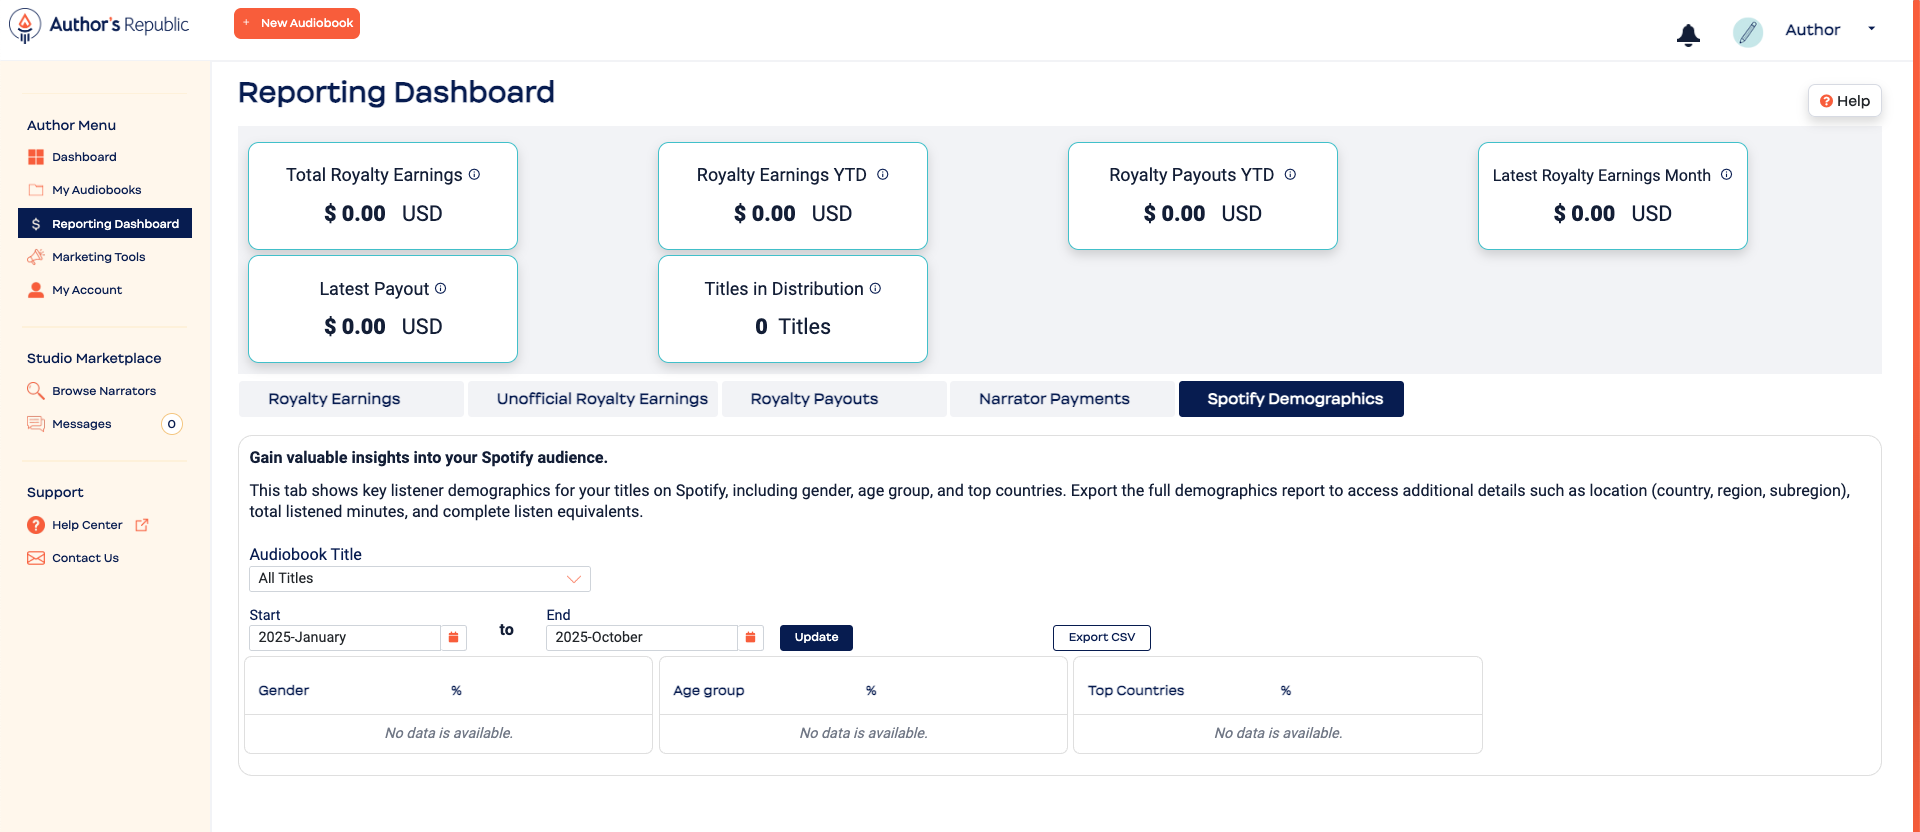Open the Contact Us link
The height and width of the screenshot is (832, 1920).
[x=85, y=558]
